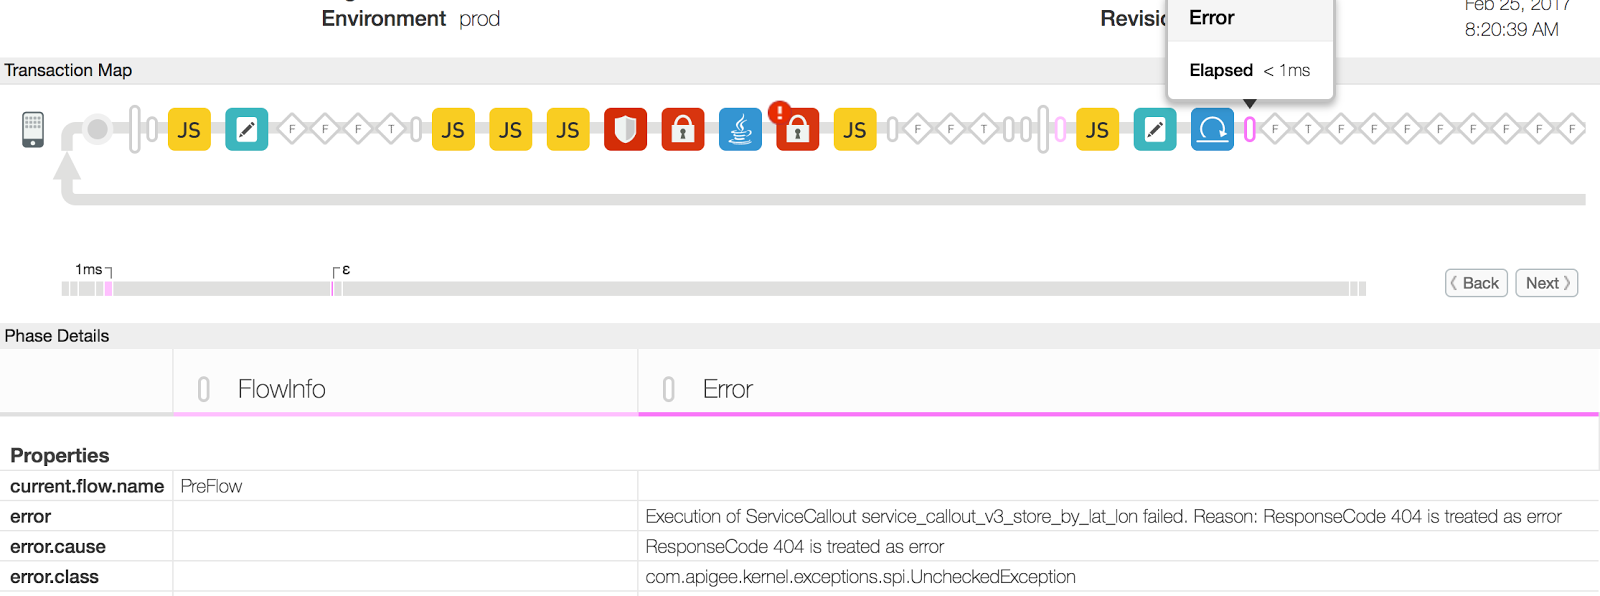Image resolution: width=1600 pixels, height=596 pixels.
Task: Click the Next button
Action: (1546, 283)
